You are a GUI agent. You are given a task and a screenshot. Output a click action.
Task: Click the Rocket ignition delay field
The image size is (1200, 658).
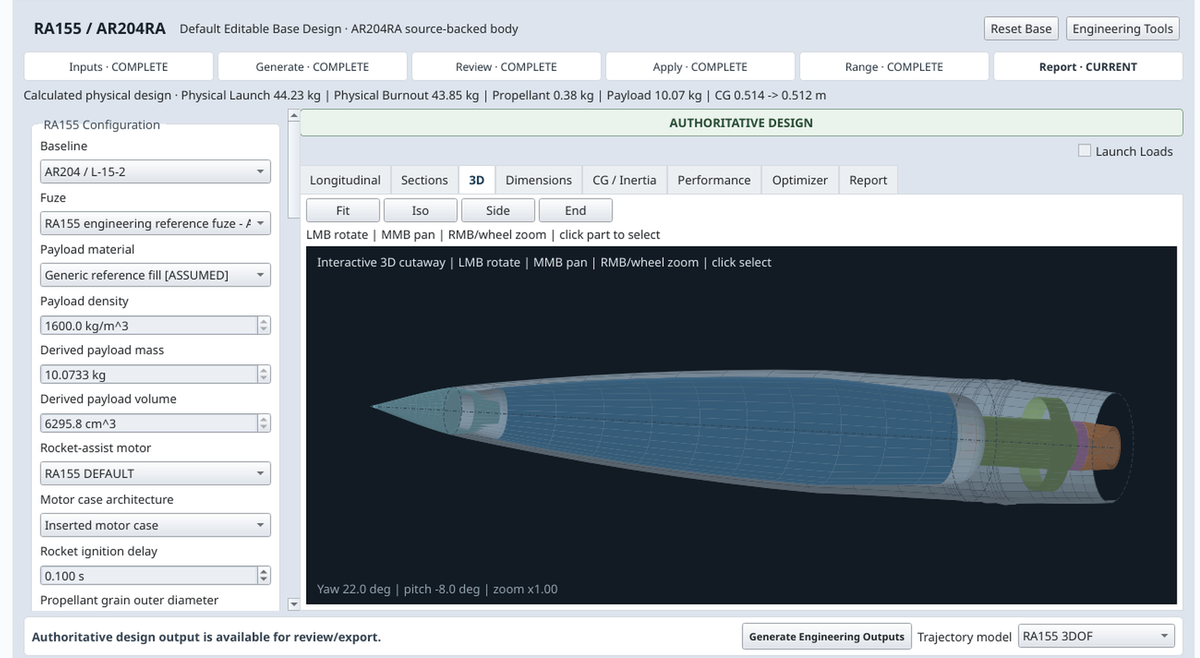[148, 576]
